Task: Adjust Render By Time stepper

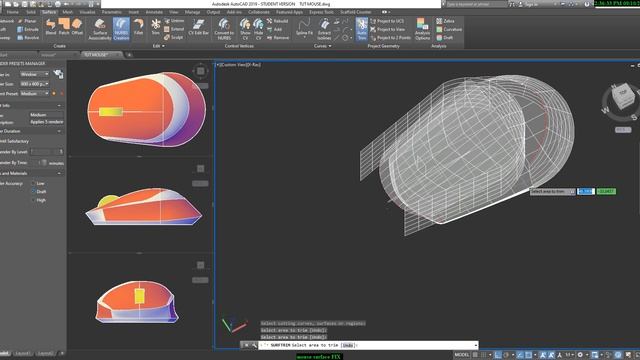Action: pos(43,163)
